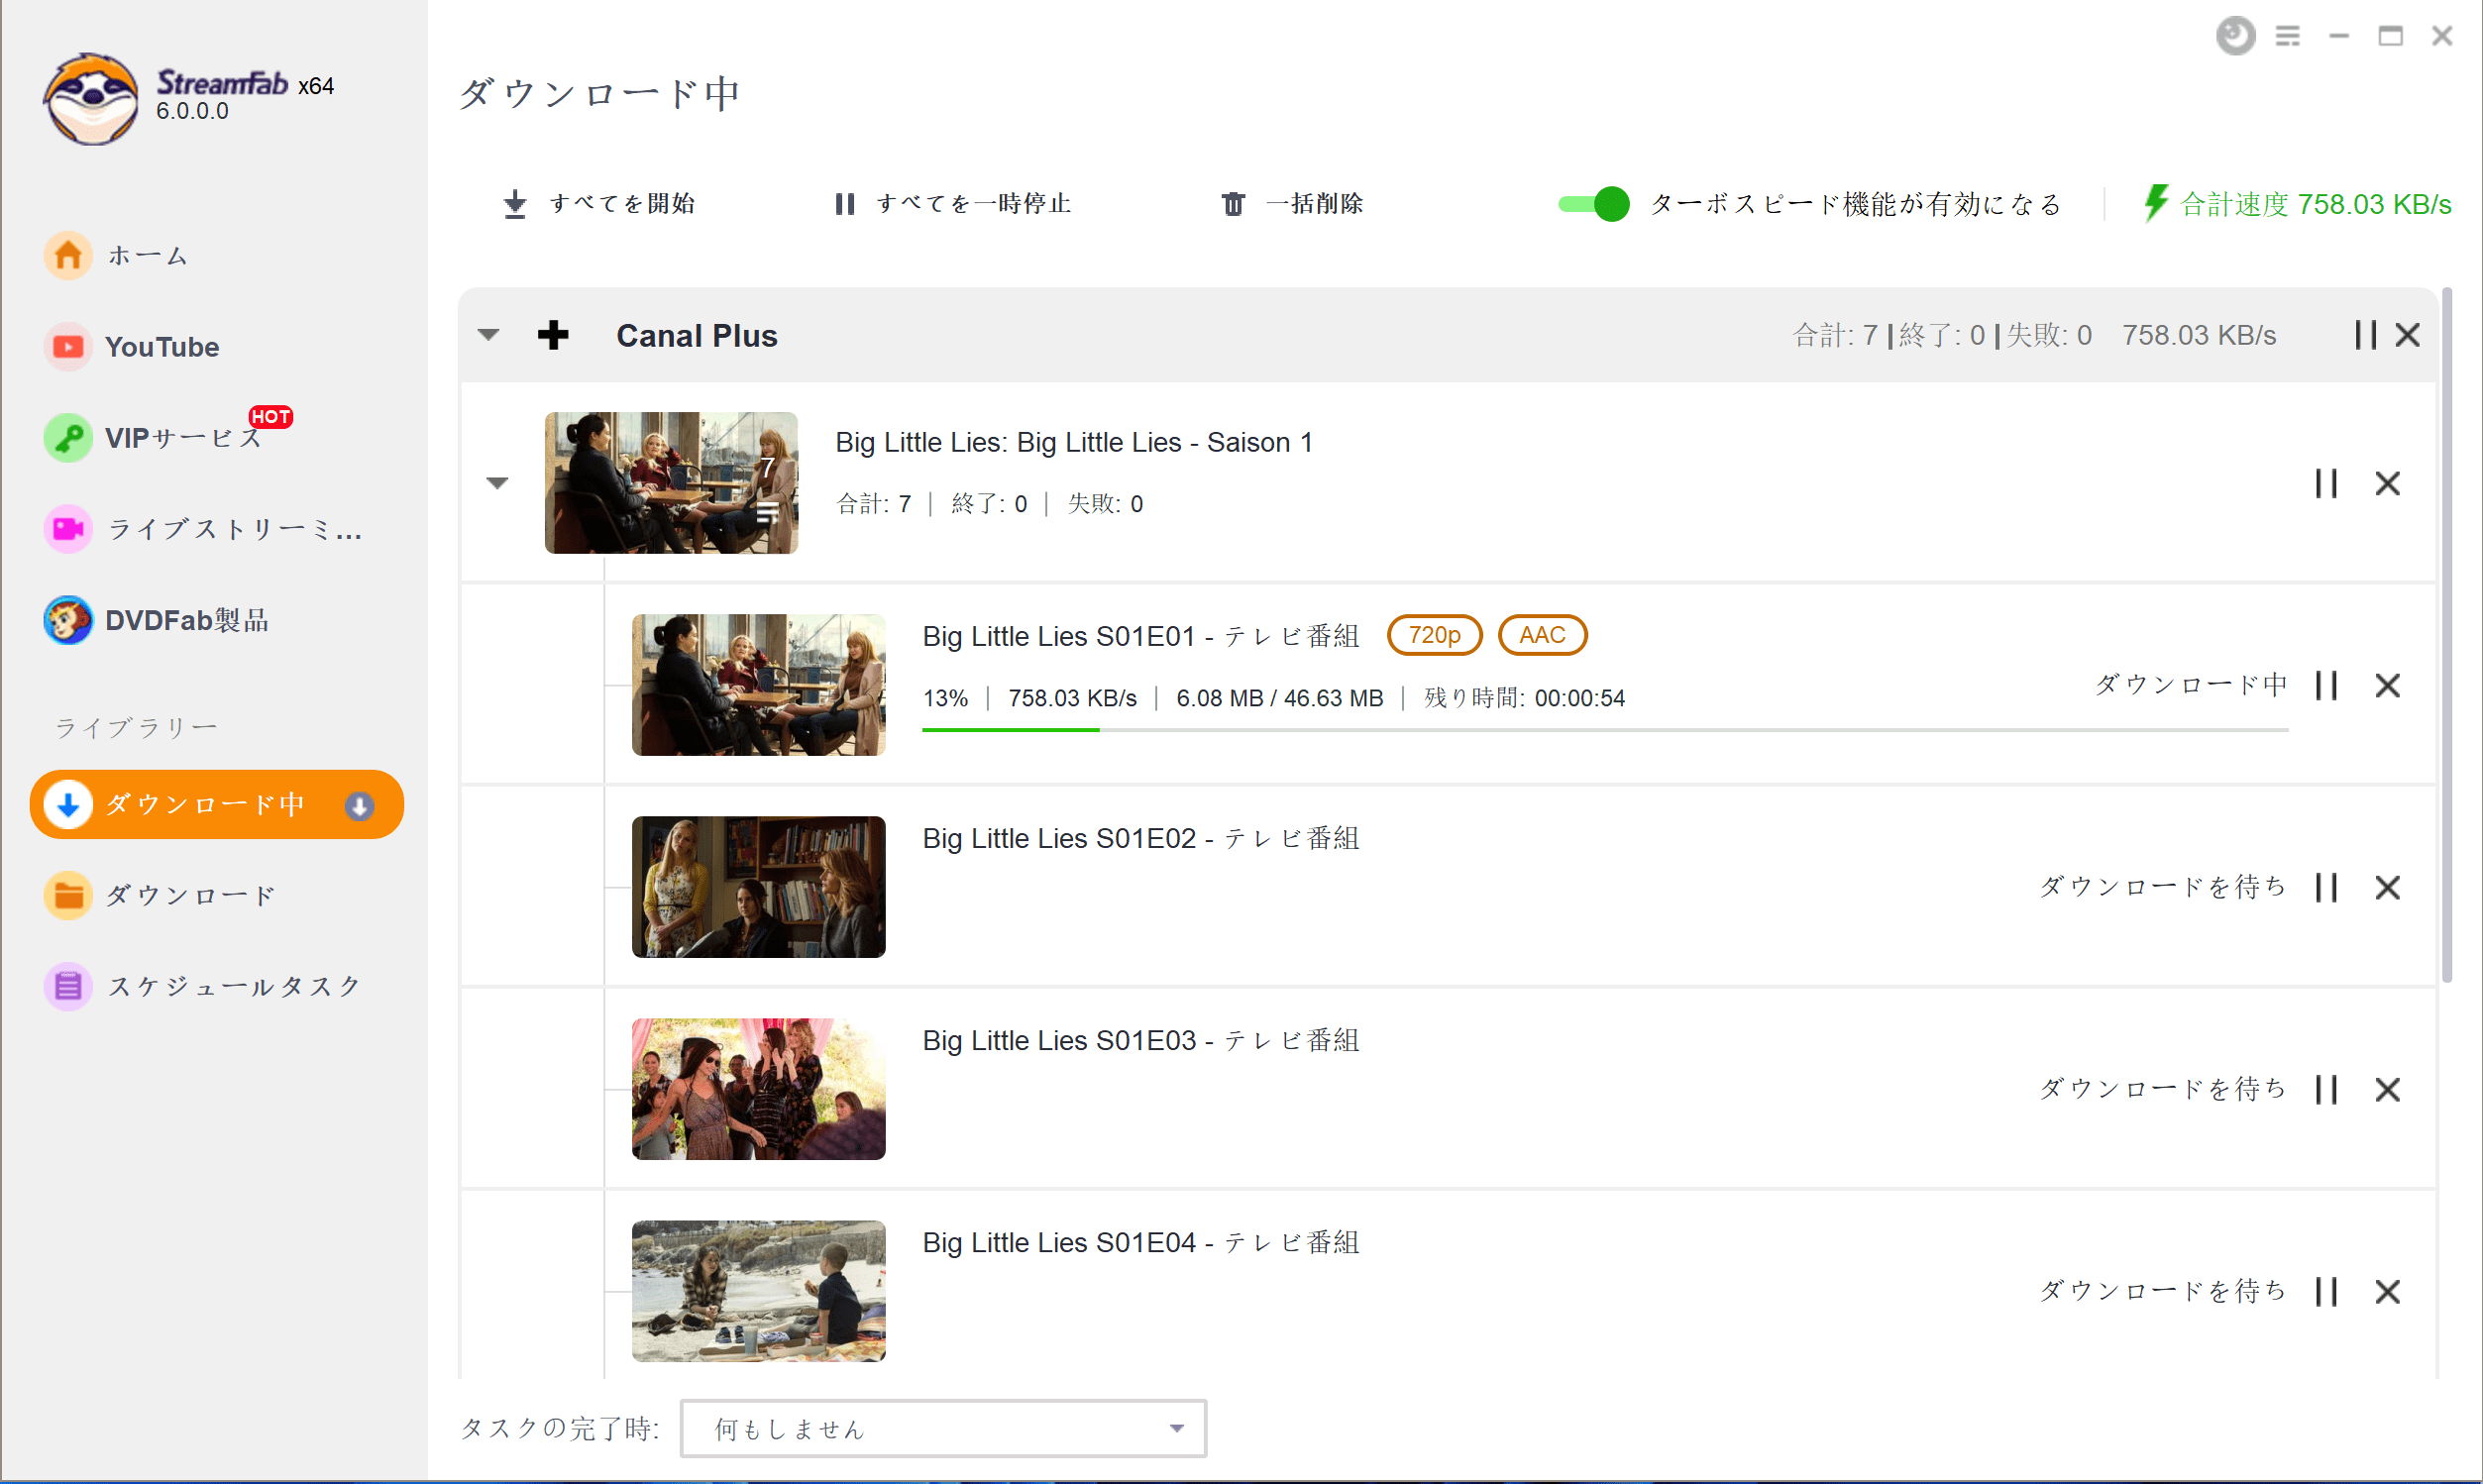This screenshot has width=2483, height=1484.
Task: Collapse the Canal Plus group arrow
Action: click(488, 335)
